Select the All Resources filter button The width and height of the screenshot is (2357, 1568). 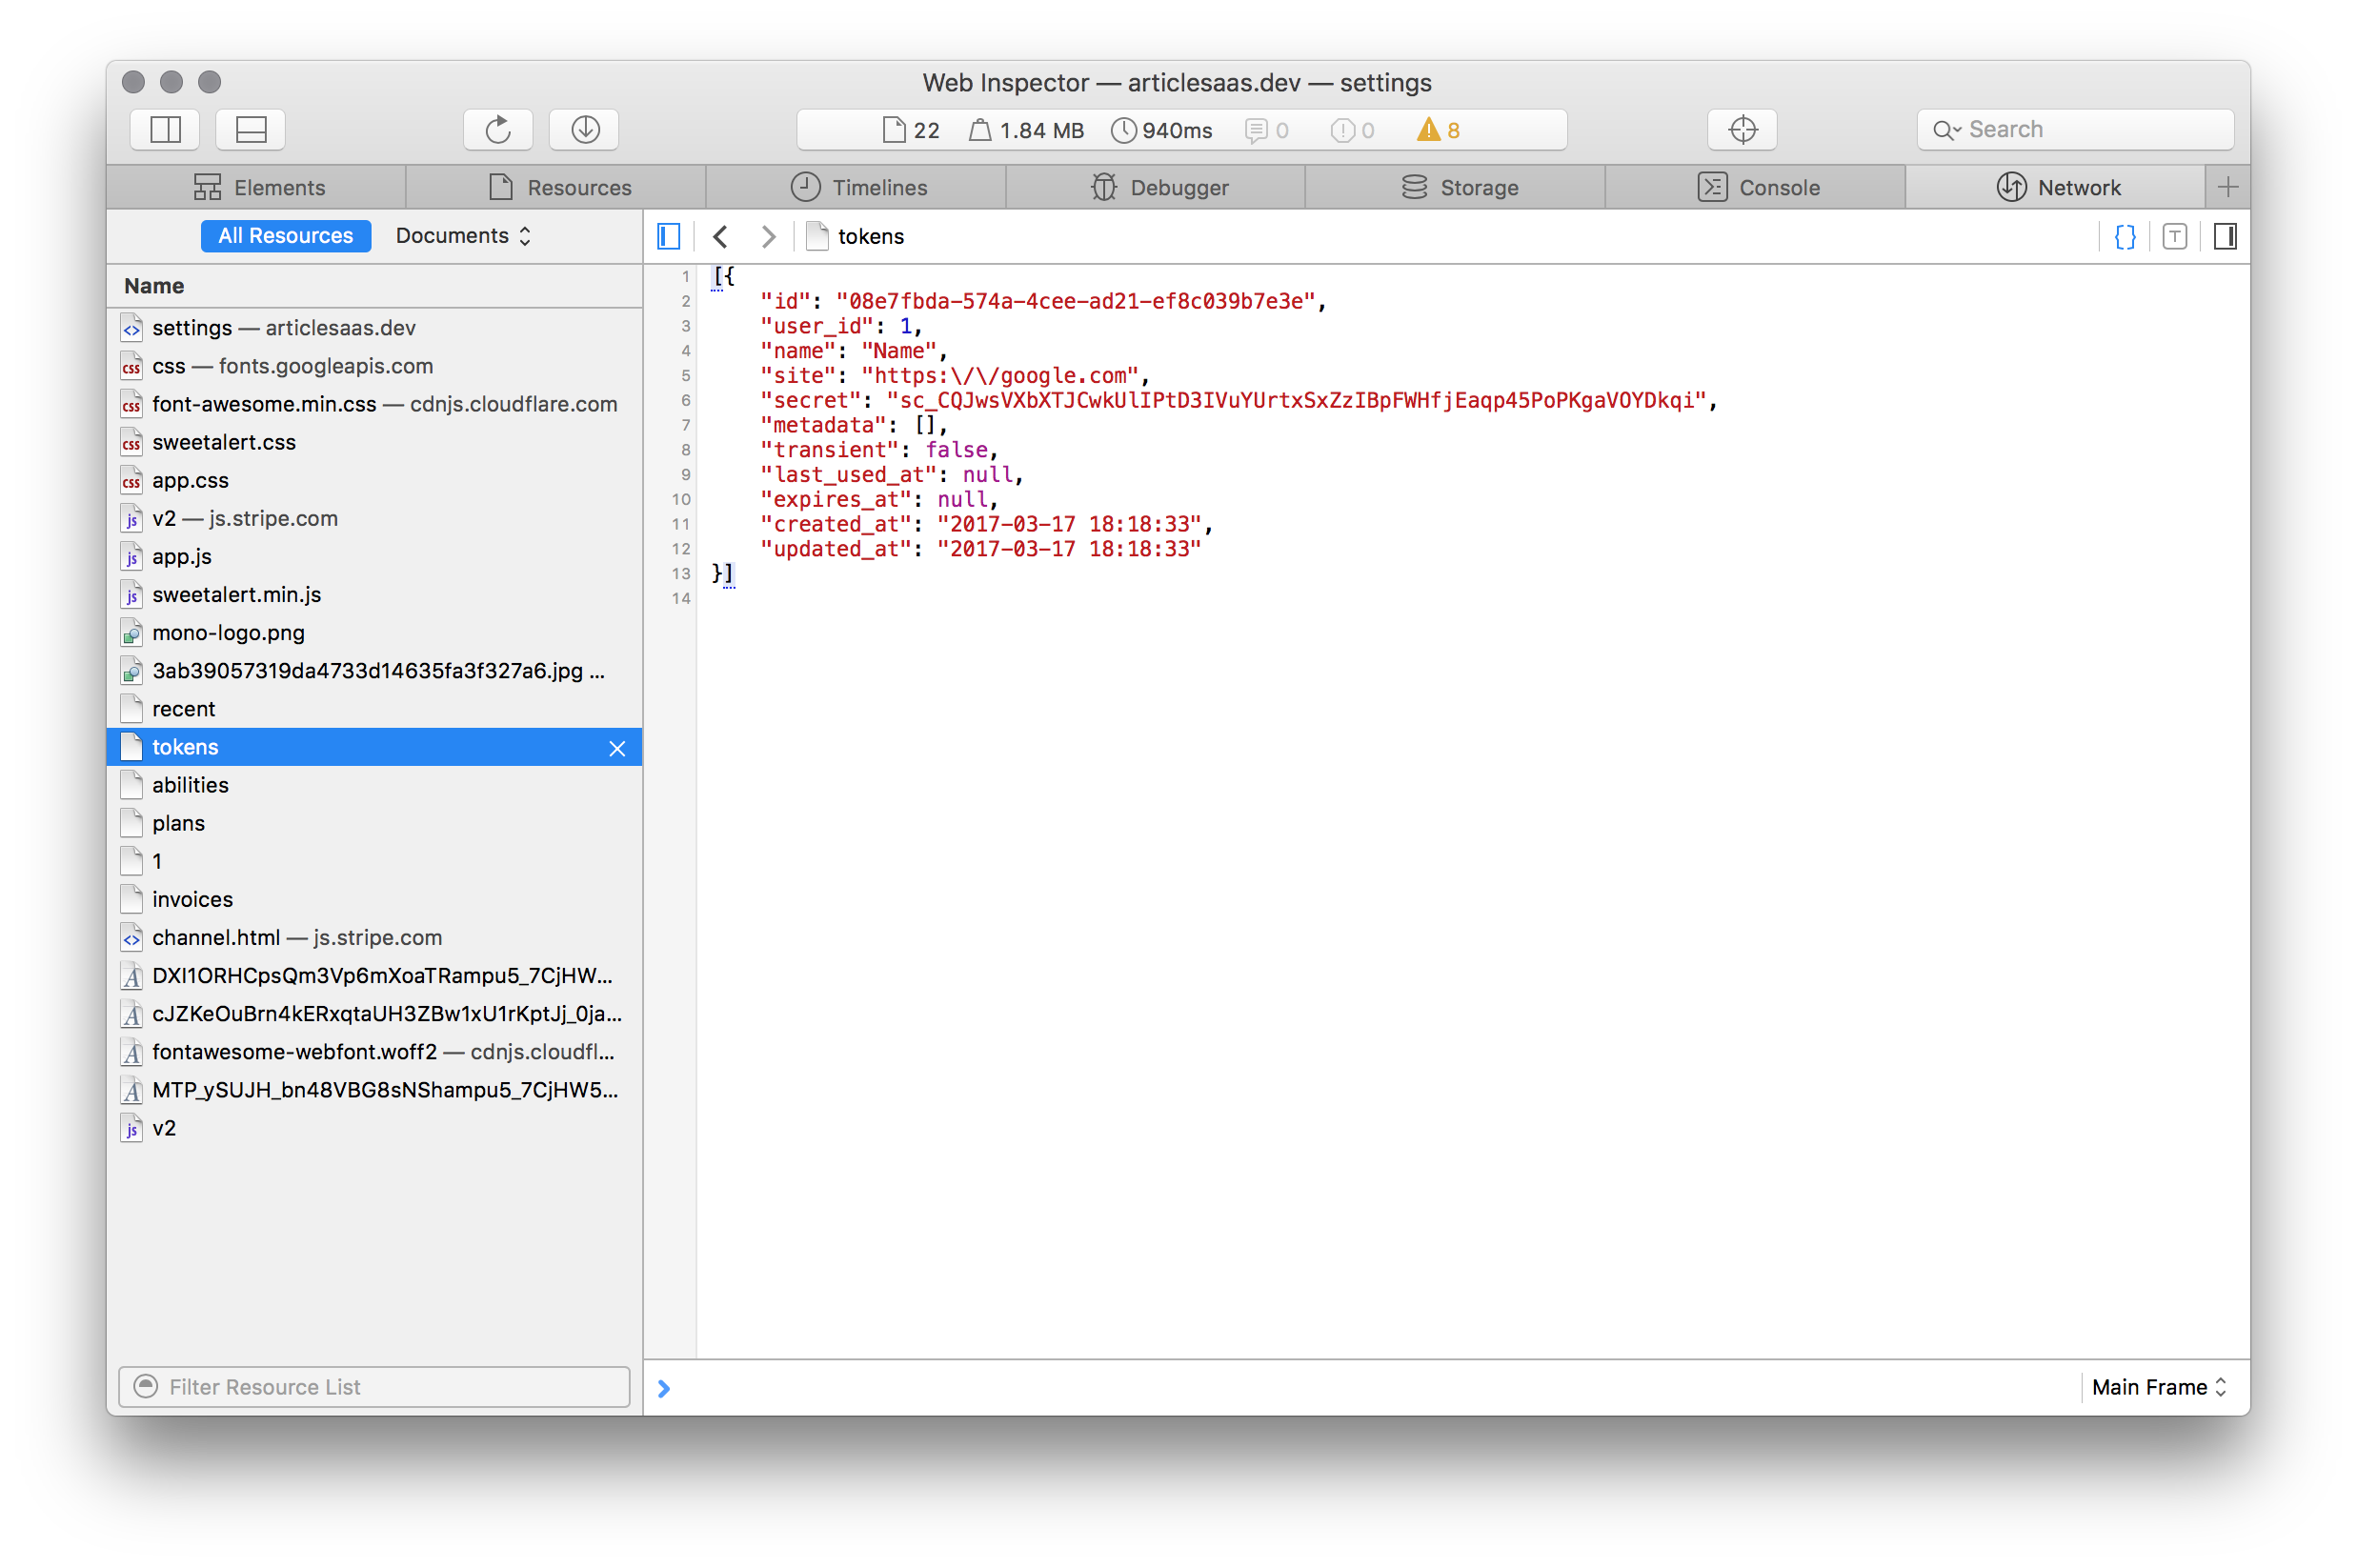click(286, 236)
